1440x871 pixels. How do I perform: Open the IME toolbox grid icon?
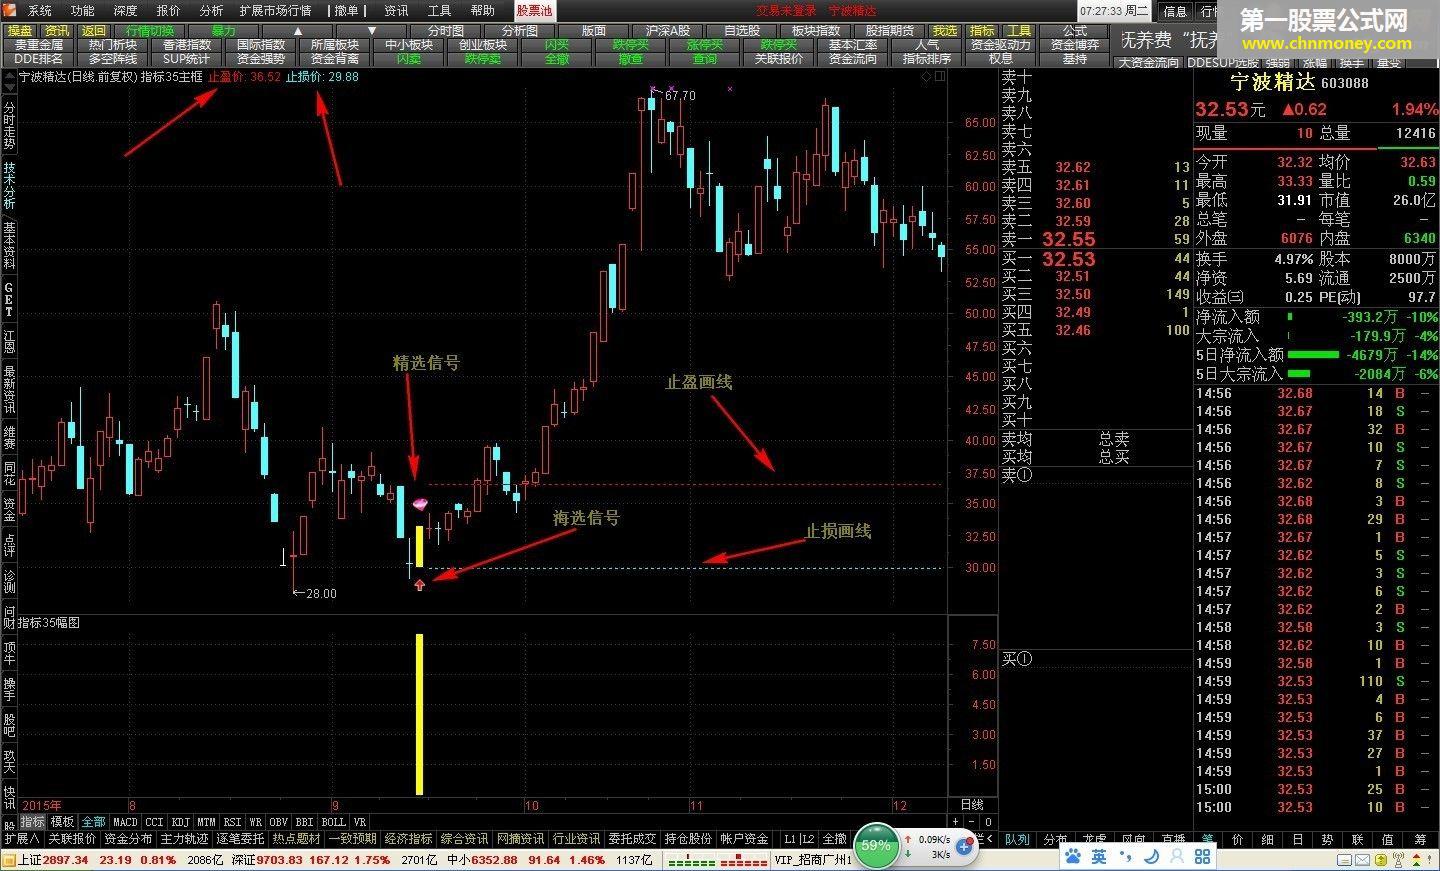click(1202, 857)
